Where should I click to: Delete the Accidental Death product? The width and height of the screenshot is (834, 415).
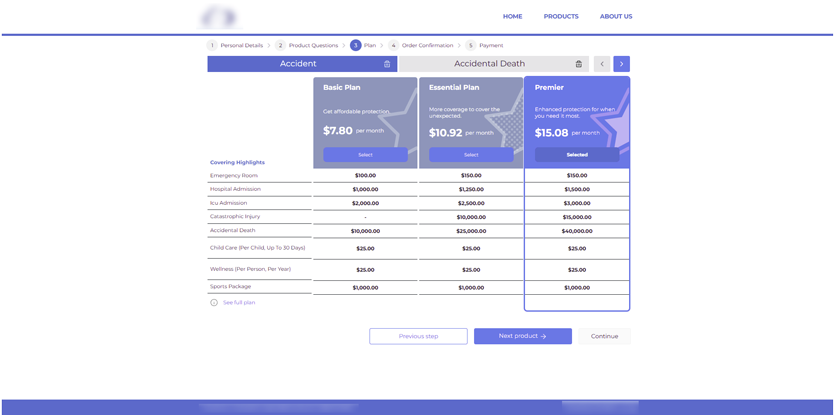(x=578, y=64)
